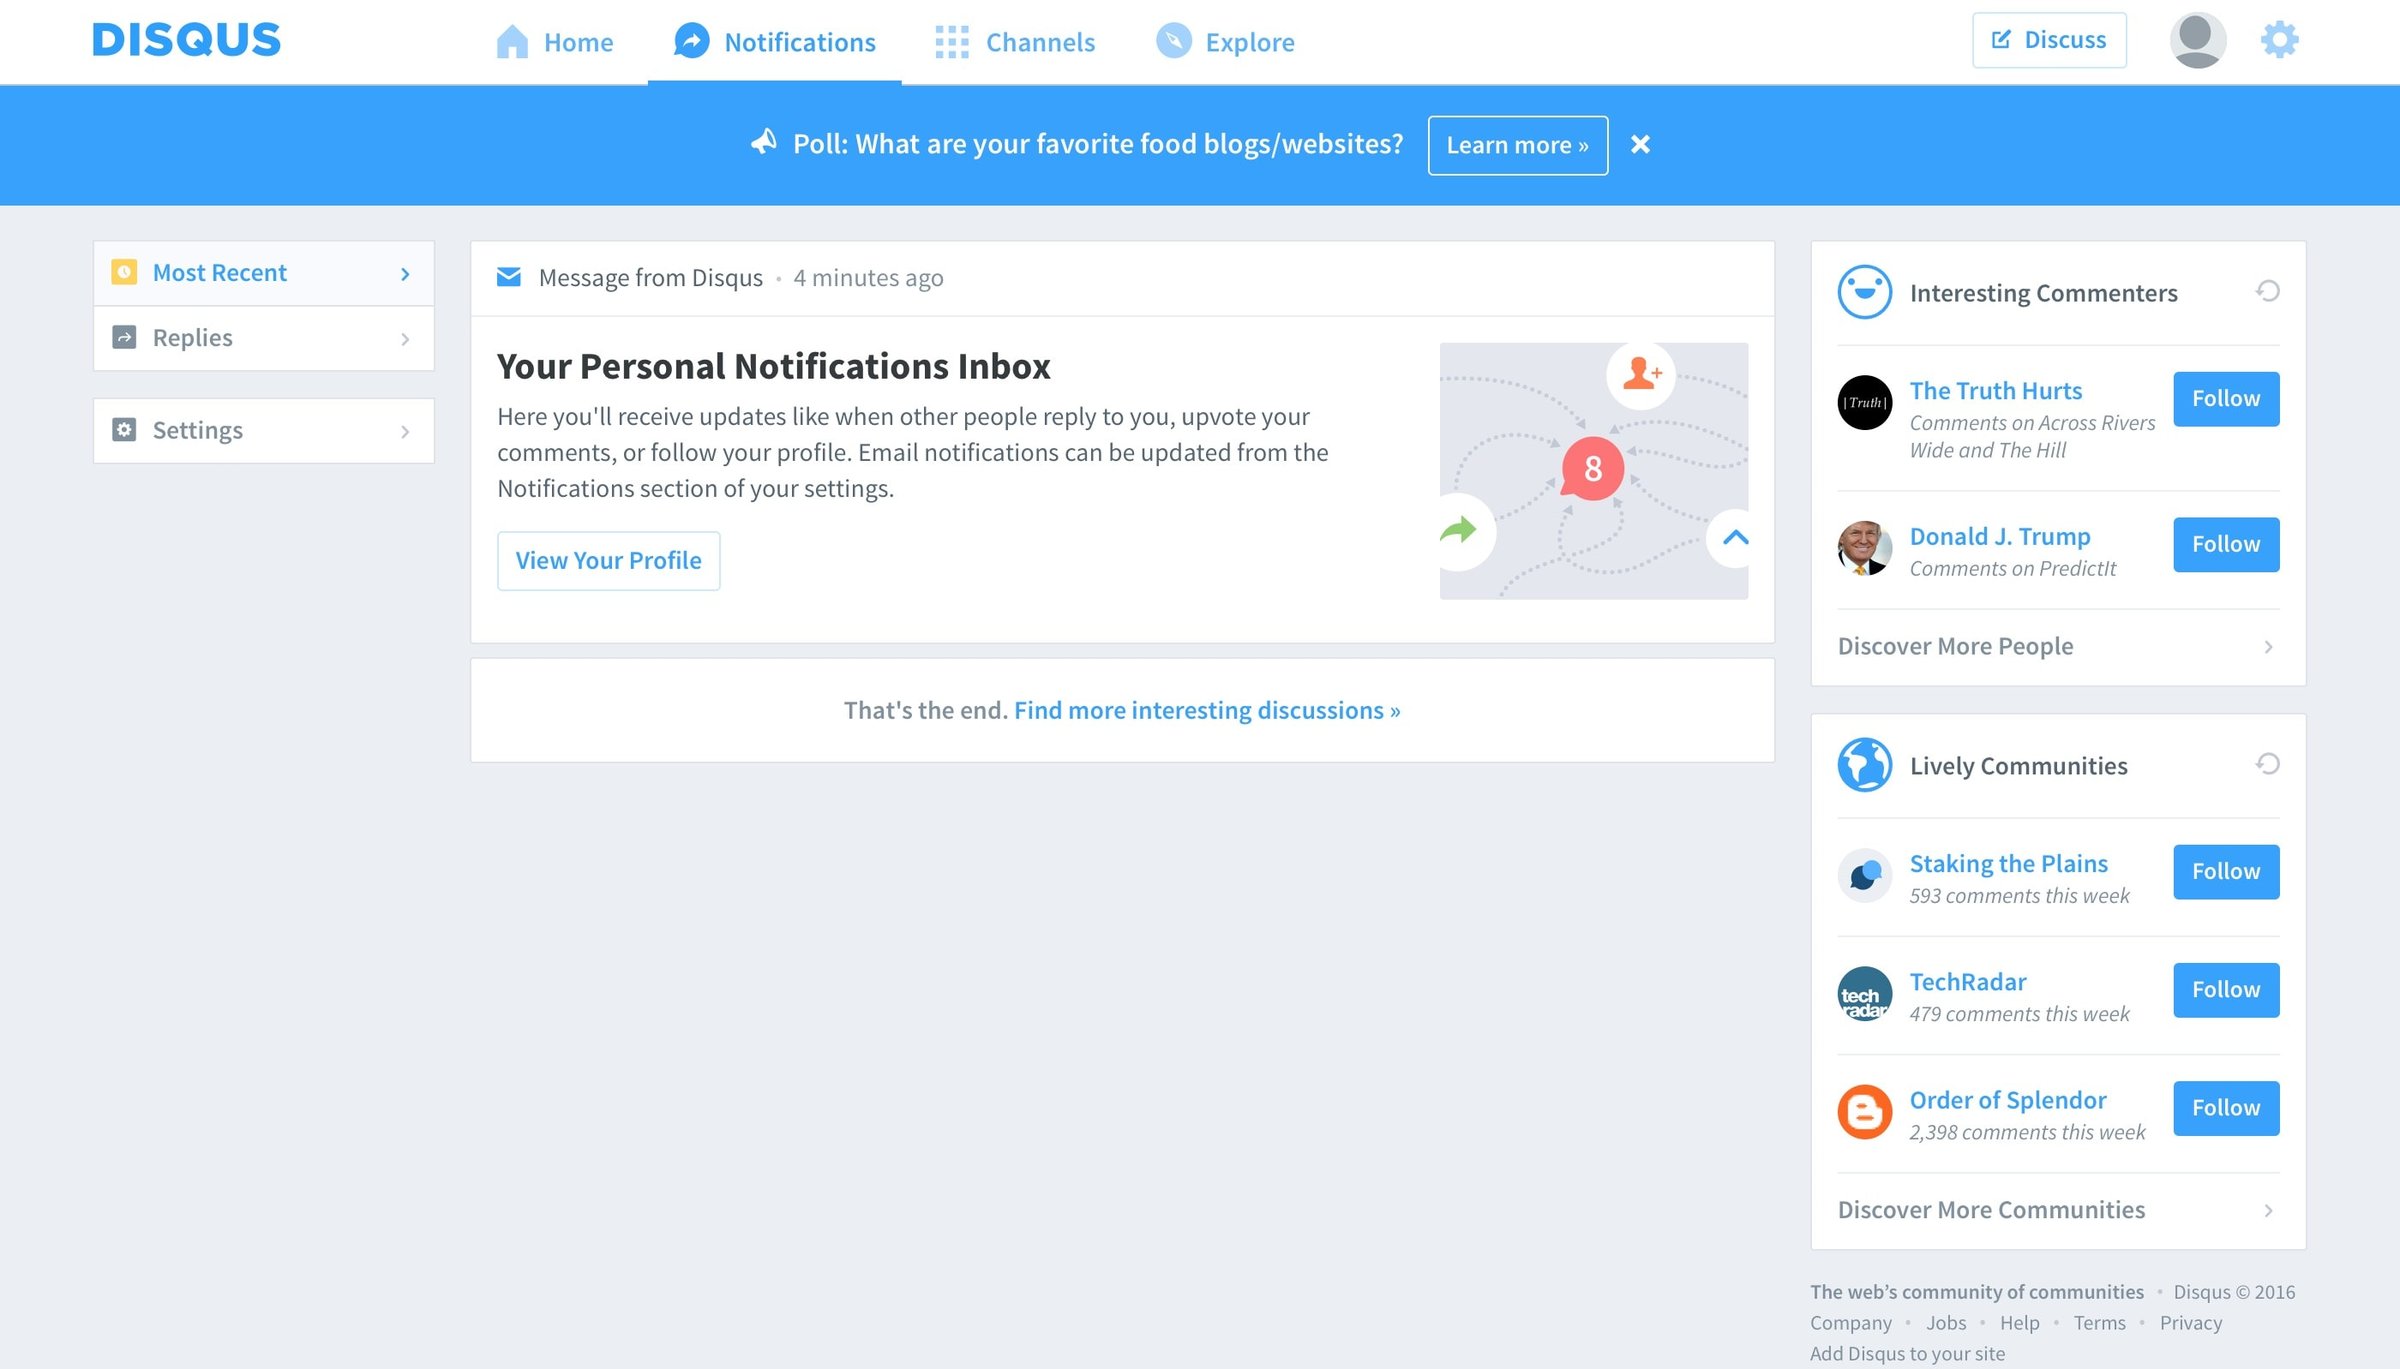2400x1369 pixels.
Task: Expand the Replies chevron
Action: coord(405,339)
